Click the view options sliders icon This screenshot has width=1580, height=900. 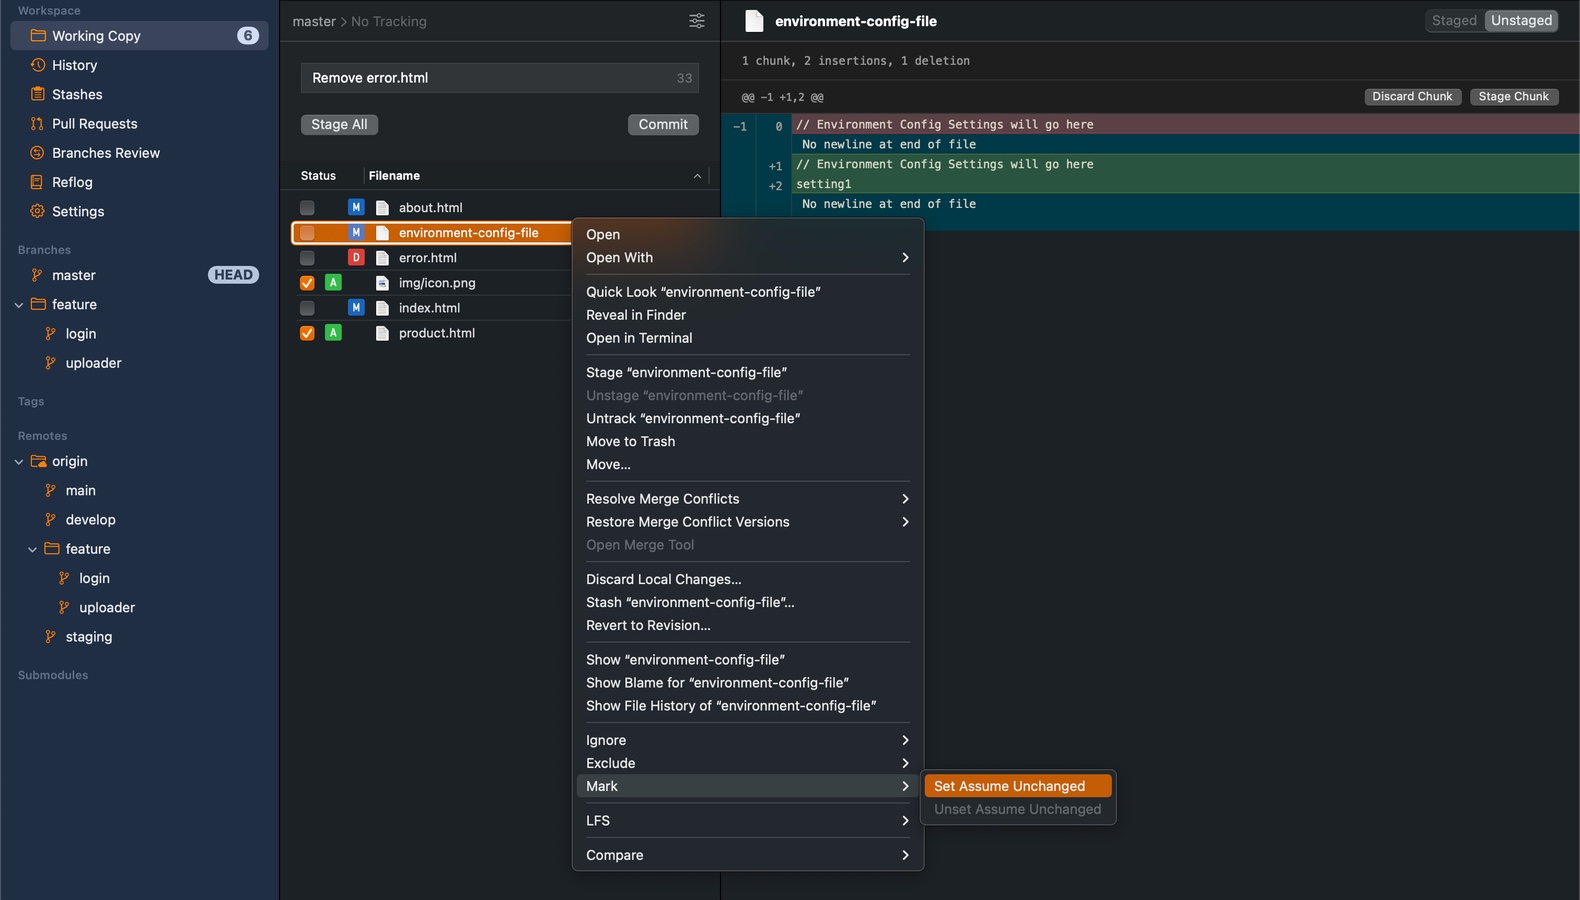(697, 21)
